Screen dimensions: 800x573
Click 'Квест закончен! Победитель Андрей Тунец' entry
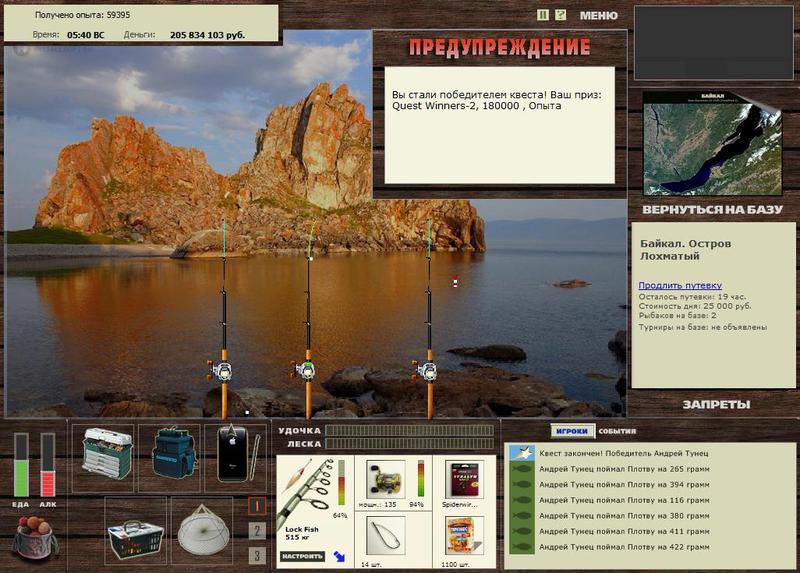623,453
